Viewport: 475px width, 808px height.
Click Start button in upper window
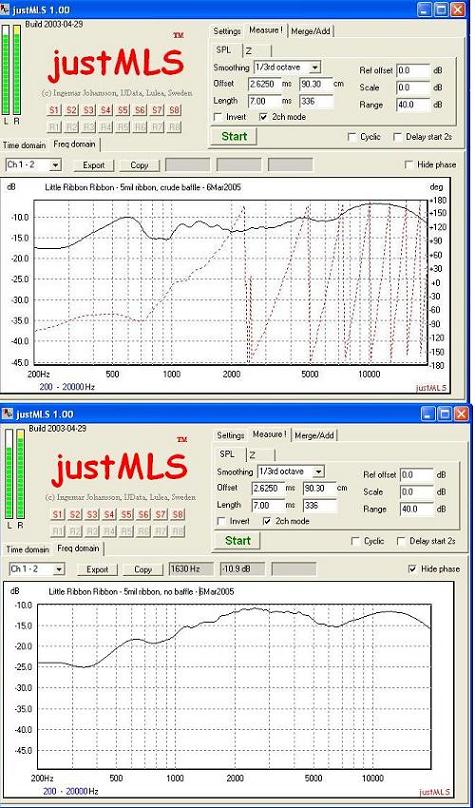coord(234,137)
